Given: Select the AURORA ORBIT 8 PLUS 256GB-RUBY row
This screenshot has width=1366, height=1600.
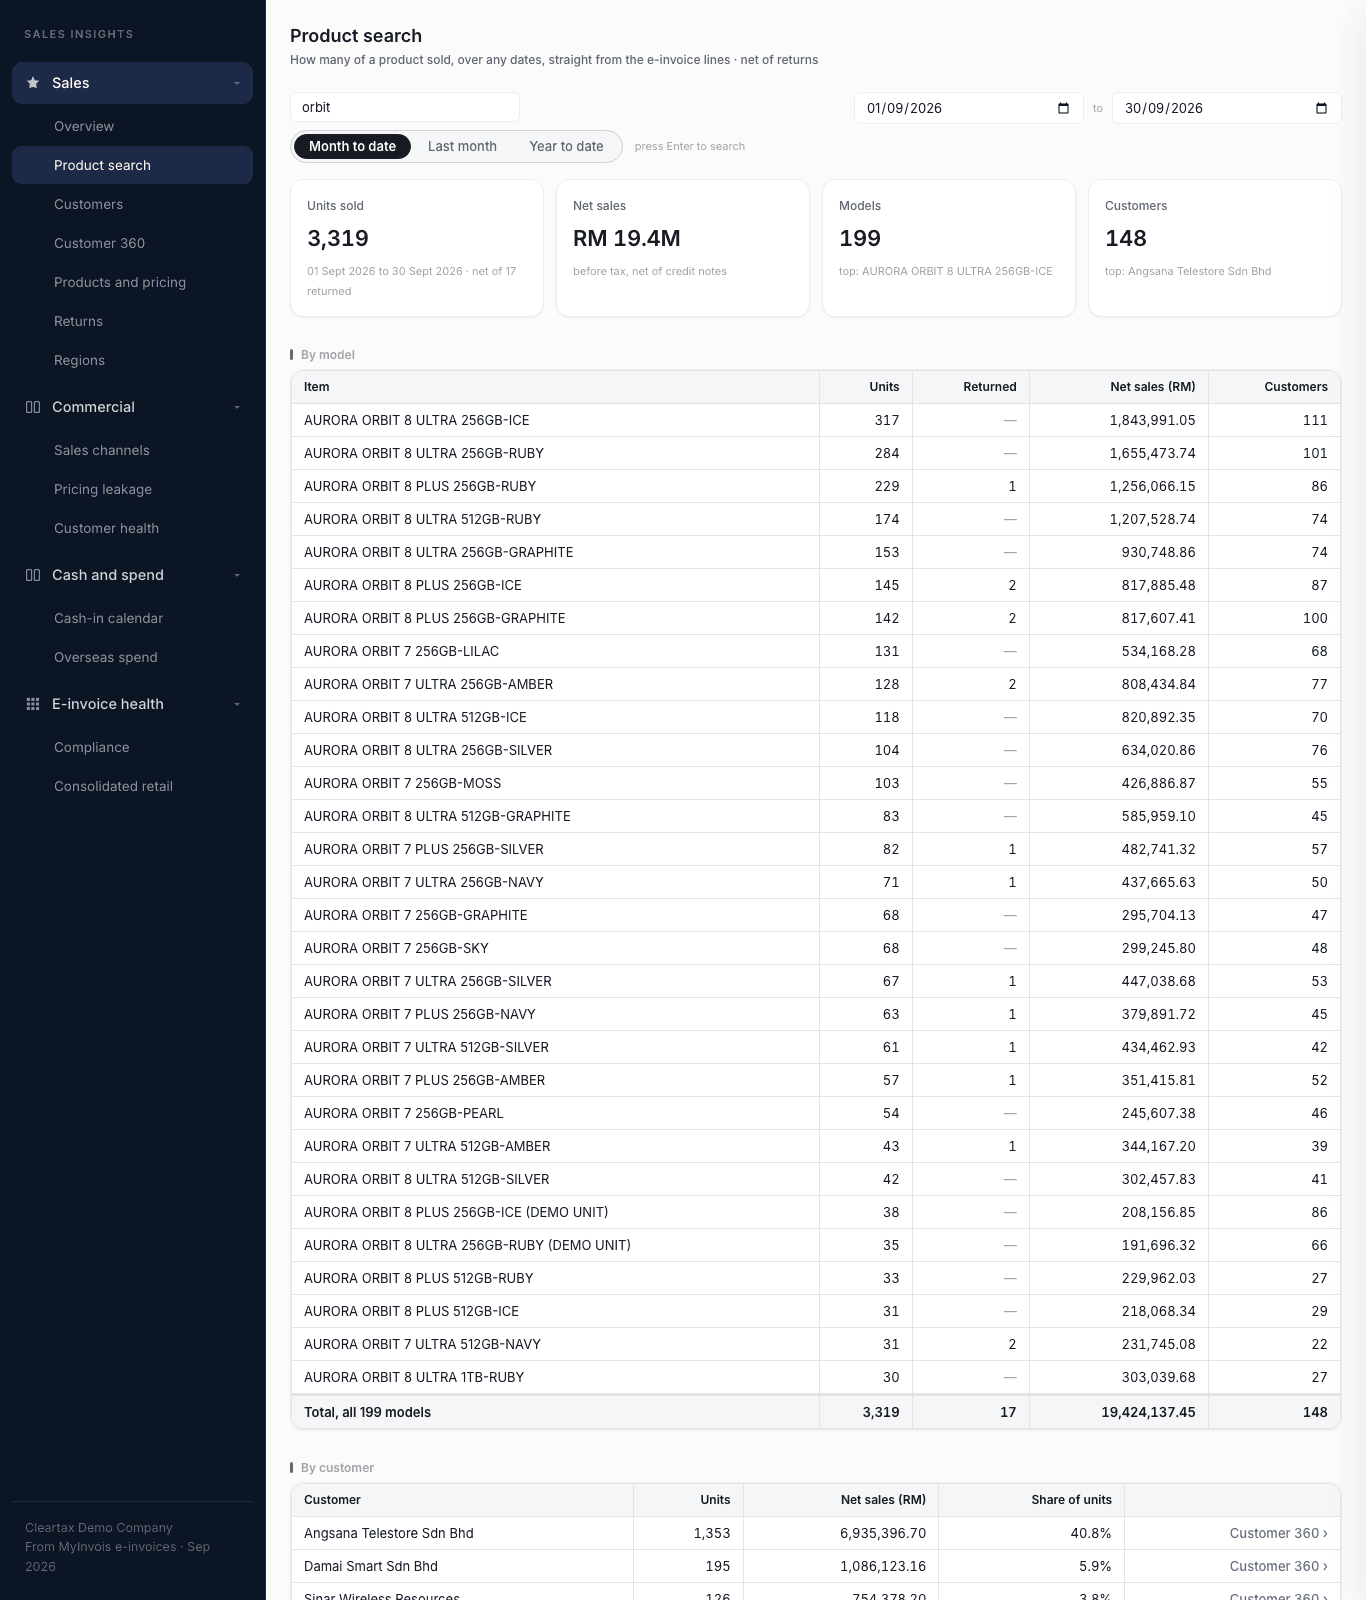Looking at the screenshot, I should point(816,486).
